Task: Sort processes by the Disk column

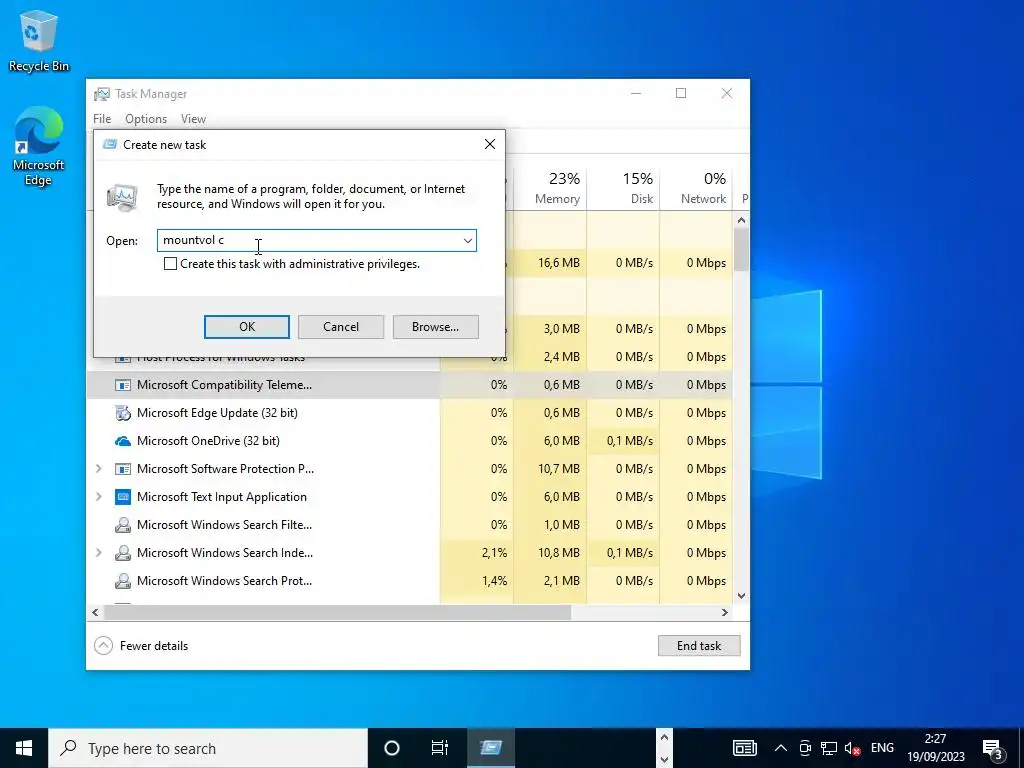Action: tap(624, 187)
